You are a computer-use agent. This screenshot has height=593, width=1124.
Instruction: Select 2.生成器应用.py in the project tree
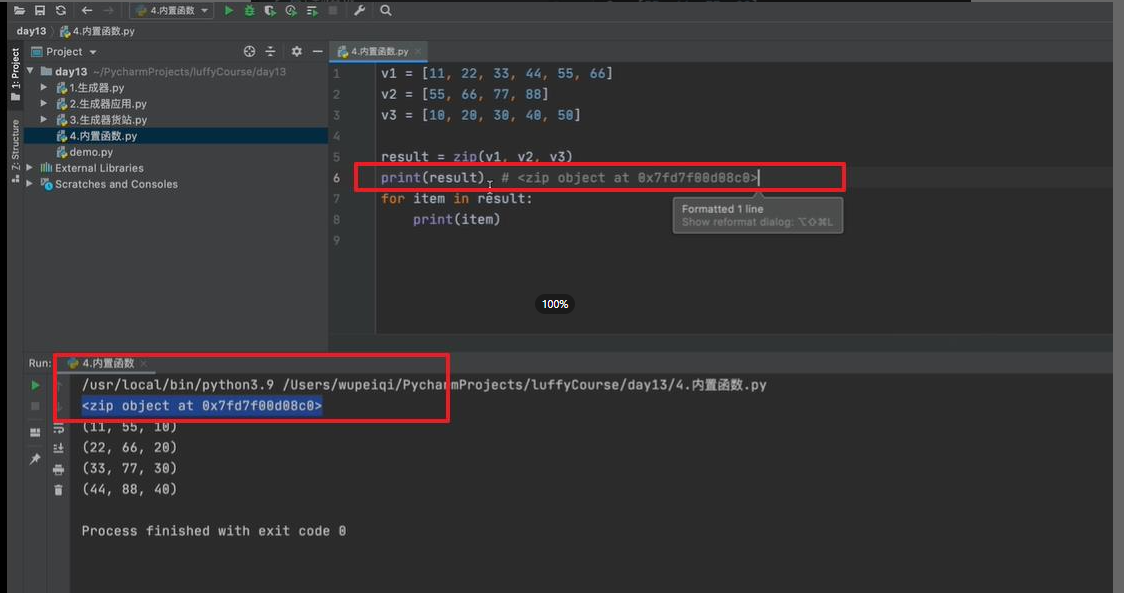click(101, 104)
